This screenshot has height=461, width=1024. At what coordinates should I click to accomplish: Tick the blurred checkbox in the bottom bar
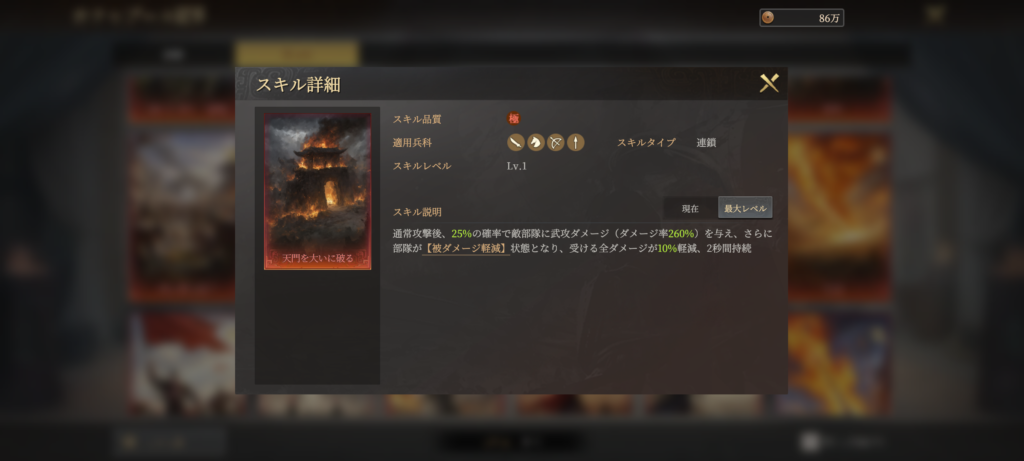(x=809, y=442)
